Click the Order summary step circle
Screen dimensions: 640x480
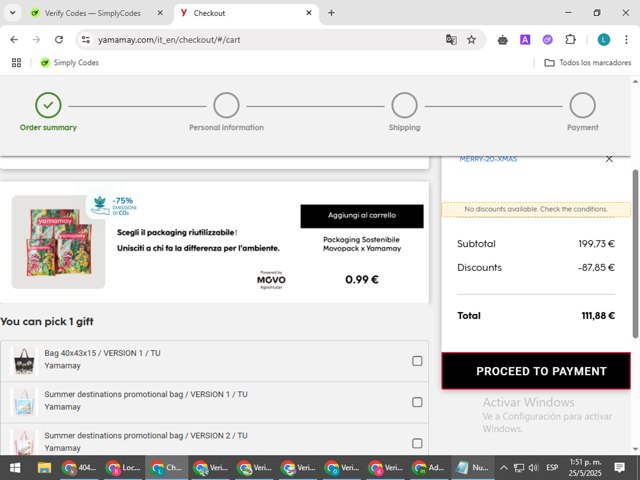click(x=48, y=105)
